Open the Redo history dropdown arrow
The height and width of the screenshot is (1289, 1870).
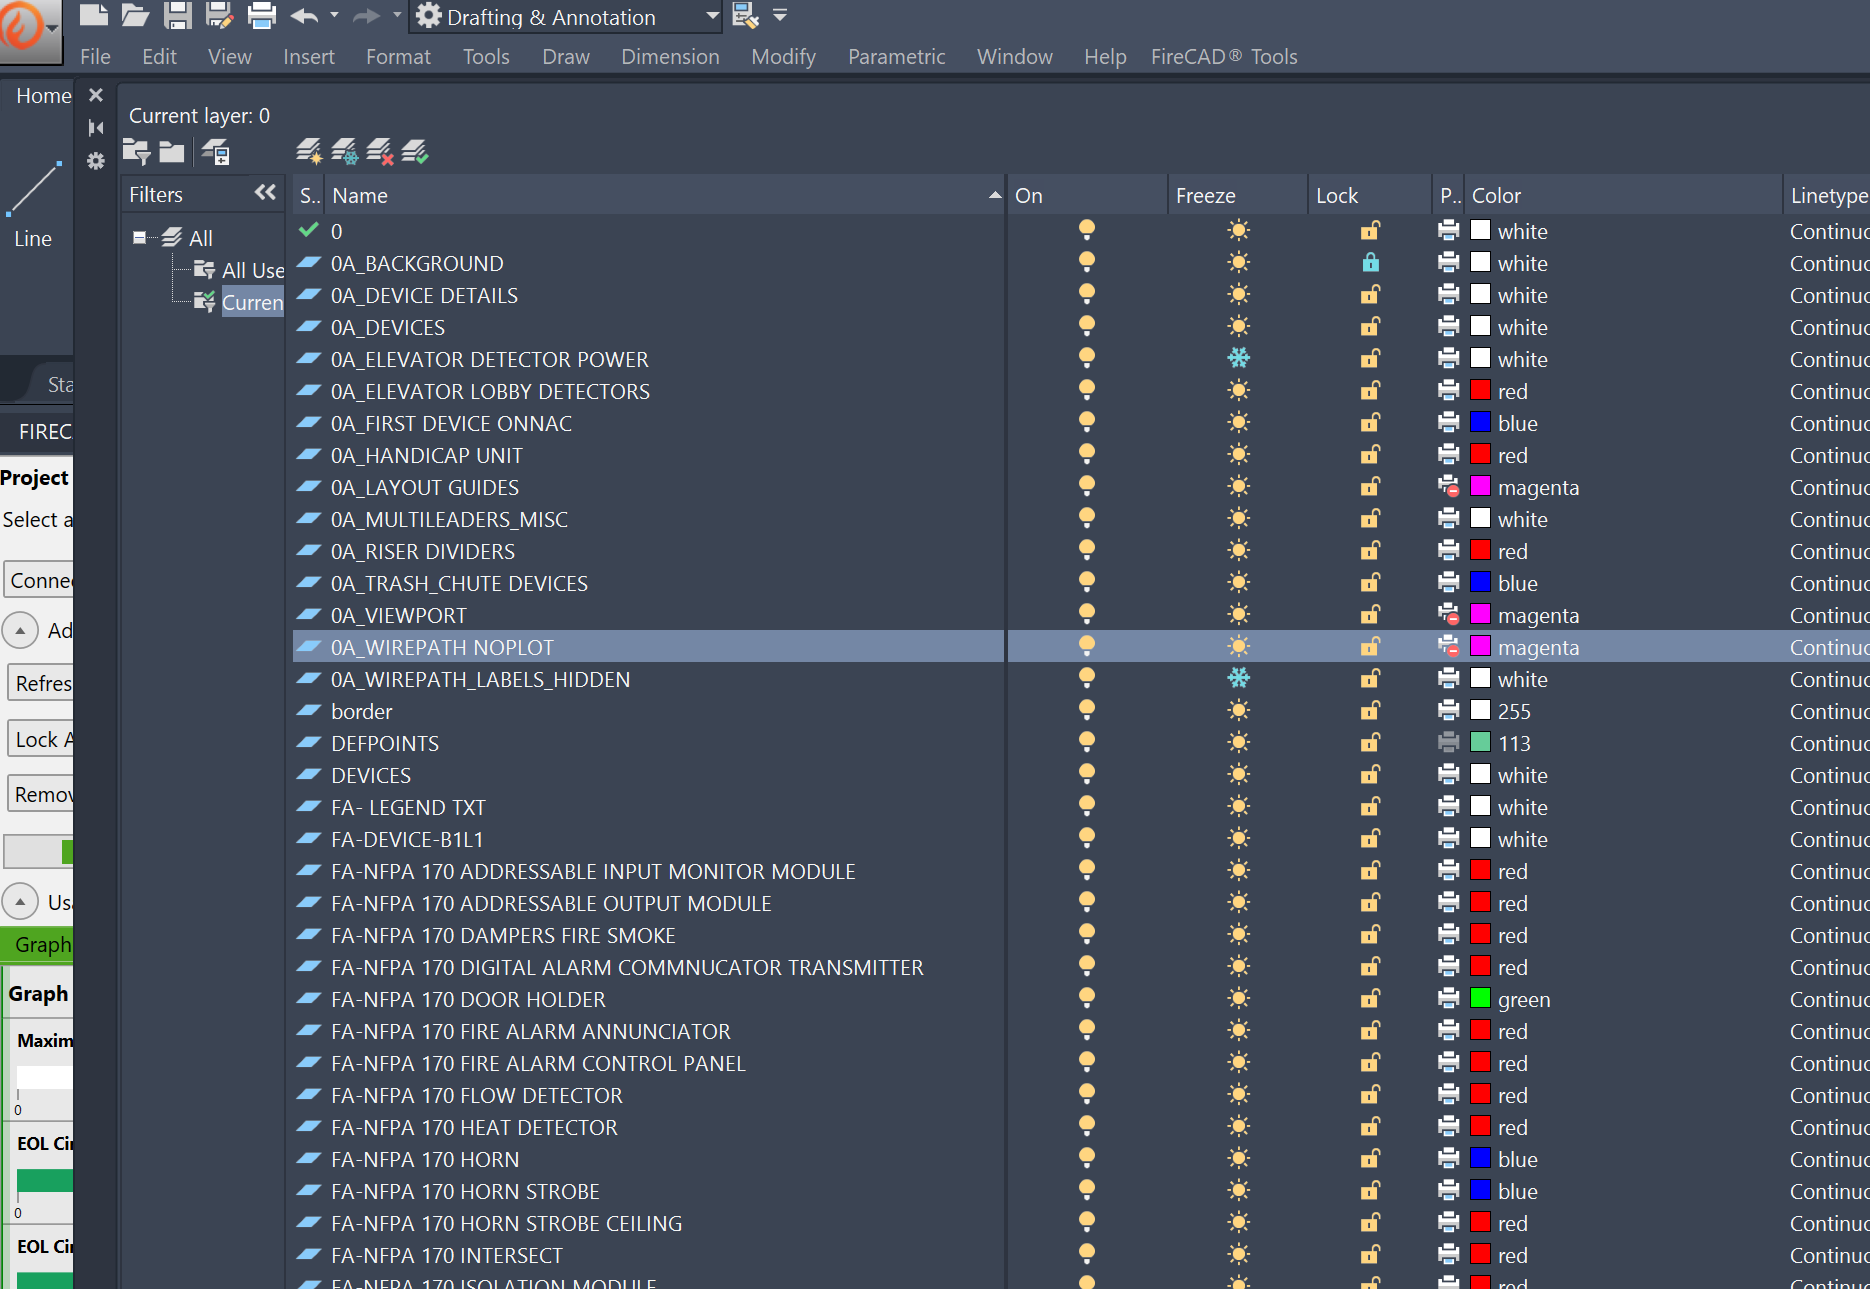point(397,15)
